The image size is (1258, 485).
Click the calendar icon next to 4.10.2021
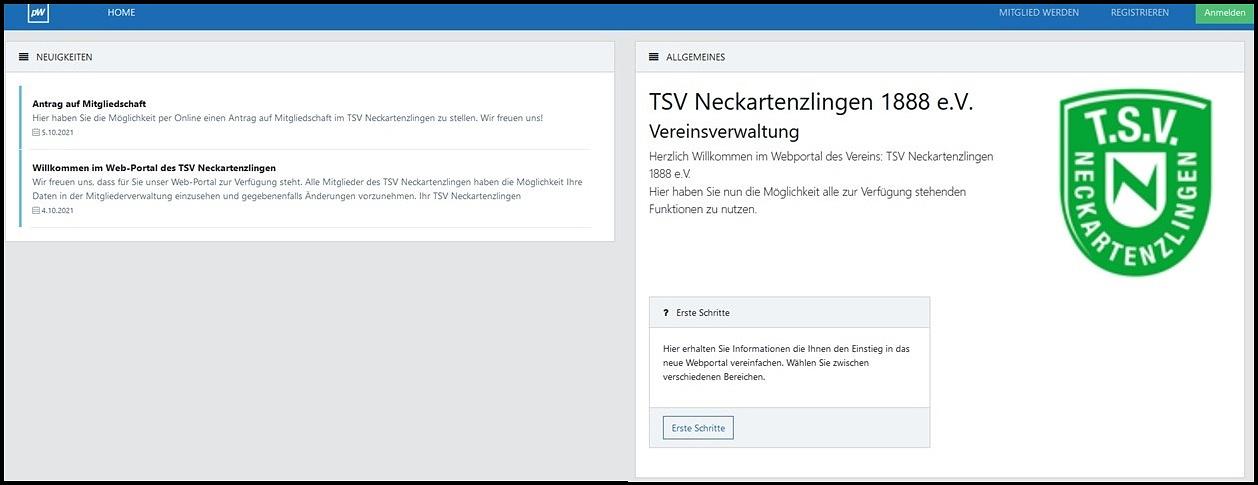point(36,210)
